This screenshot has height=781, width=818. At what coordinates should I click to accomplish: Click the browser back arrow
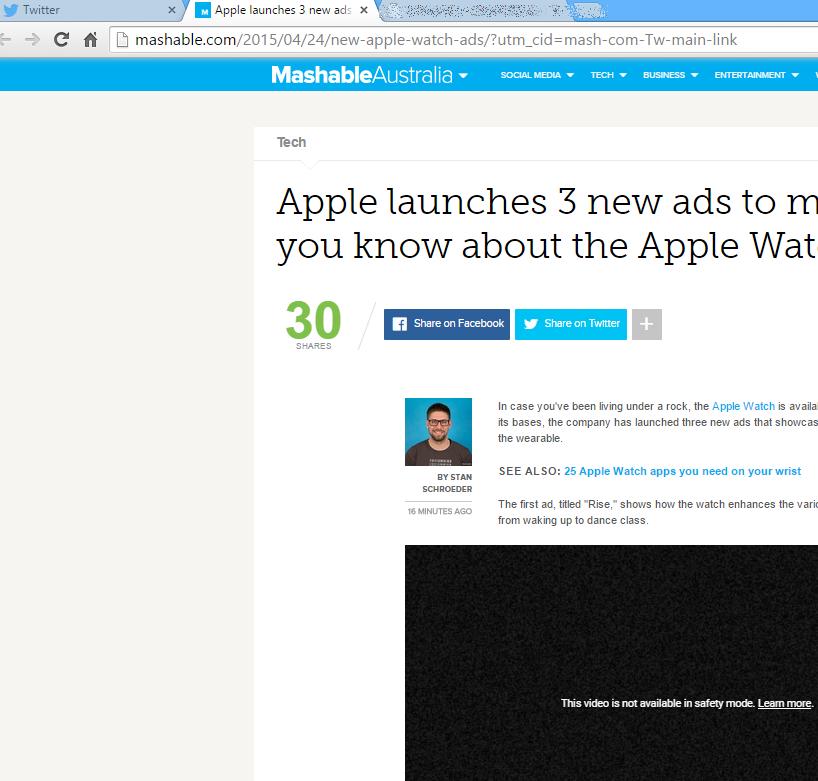point(5,40)
